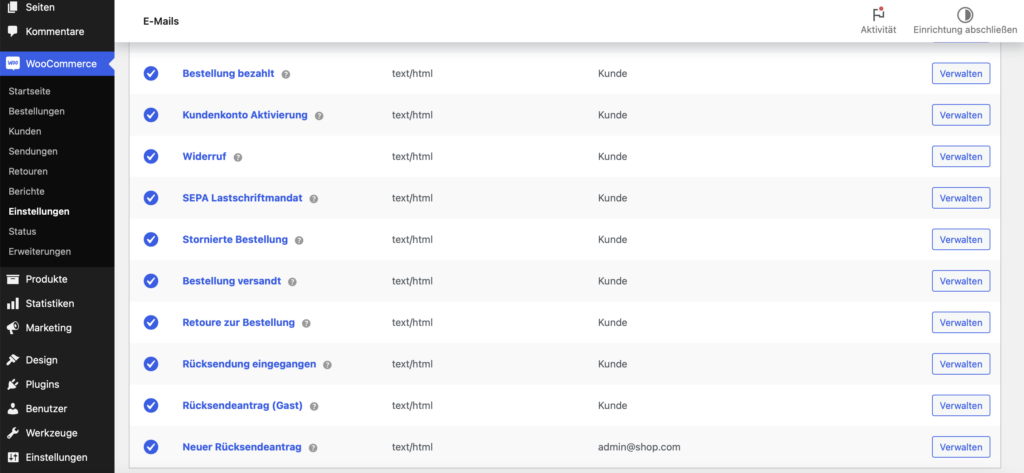Open Startseite in WooCommerce submenu
The image size is (1024, 473).
[x=29, y=91]
